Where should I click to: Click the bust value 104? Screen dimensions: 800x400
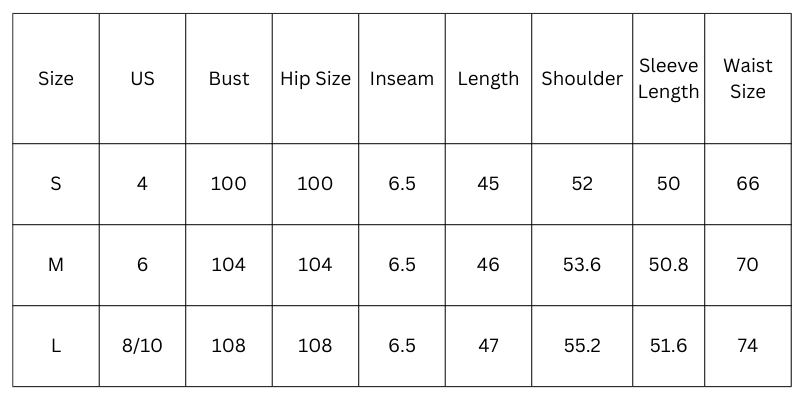click(229, 265)
